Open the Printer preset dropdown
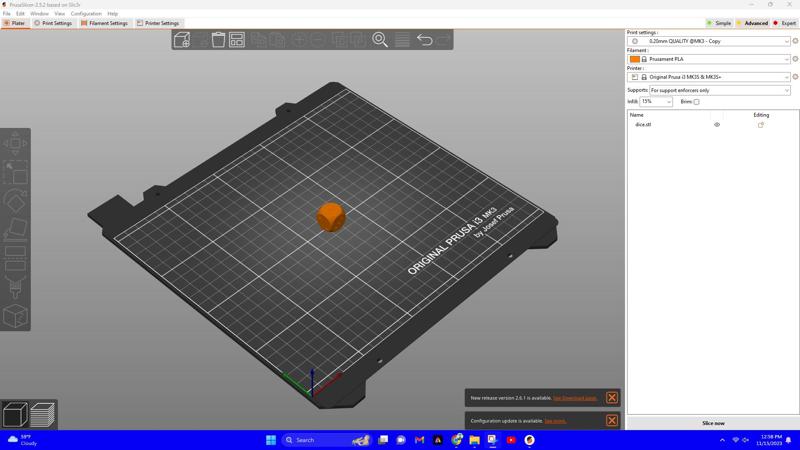The width and height of the screenshot is (800, 450). pyautogui.click(x=709, y=77)
